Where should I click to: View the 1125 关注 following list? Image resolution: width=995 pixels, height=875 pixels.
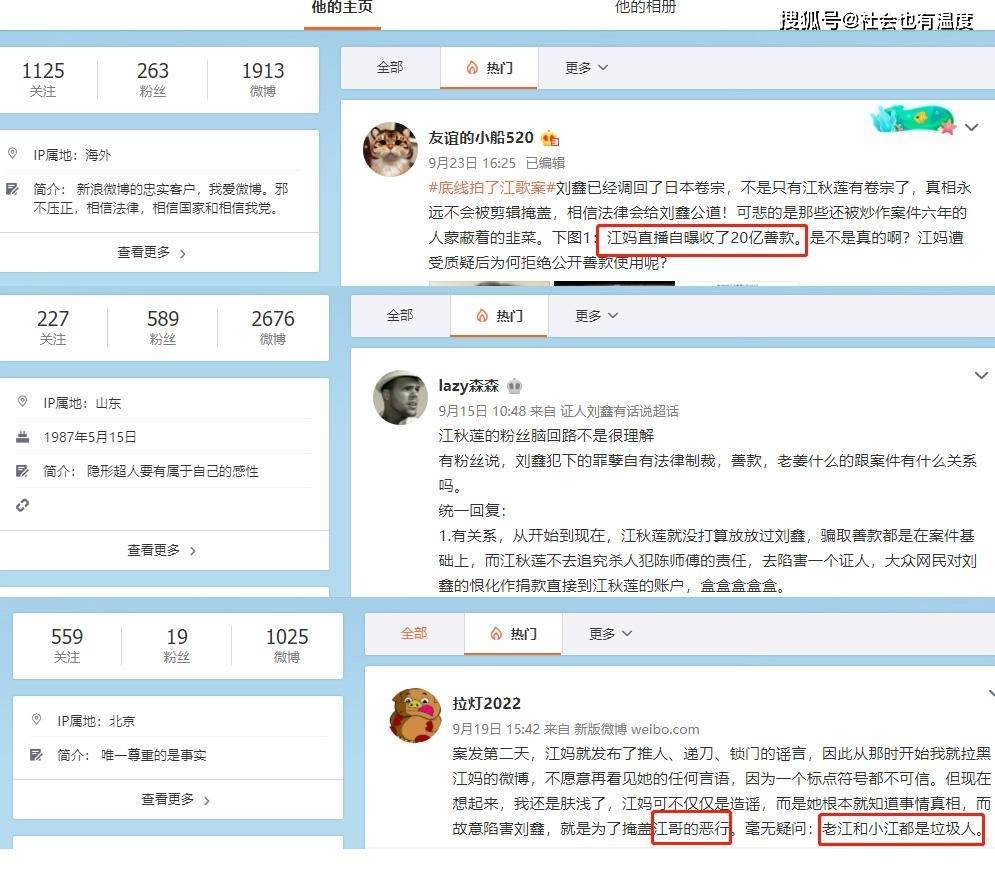pos(43,79)
